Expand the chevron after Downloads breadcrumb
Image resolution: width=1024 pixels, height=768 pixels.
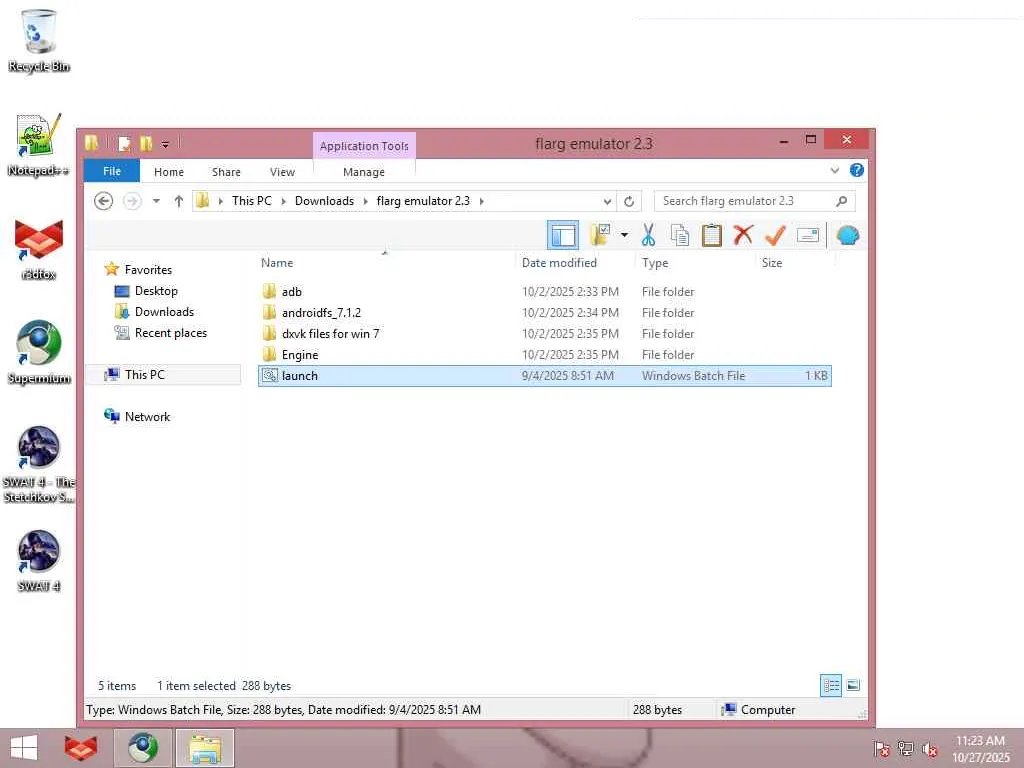(365, 200)
